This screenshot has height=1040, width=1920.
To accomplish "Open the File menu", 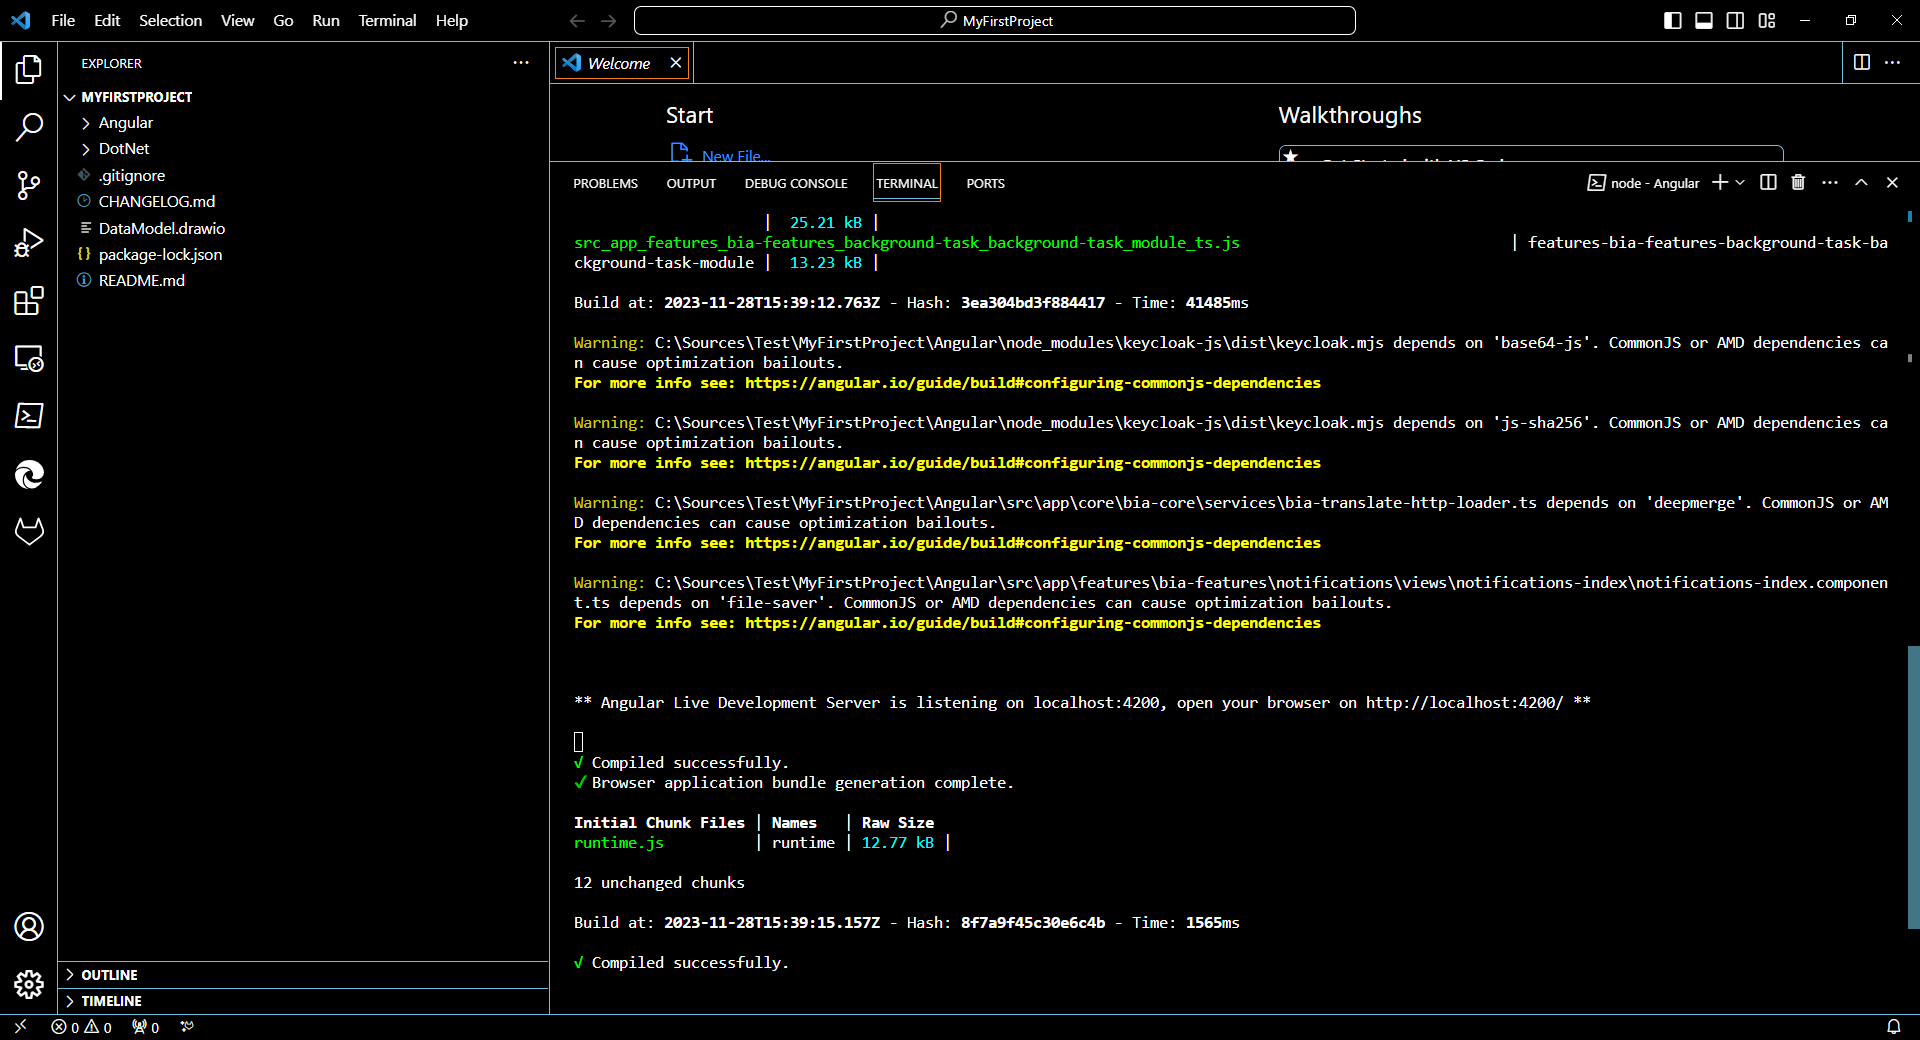I will 63,21.
